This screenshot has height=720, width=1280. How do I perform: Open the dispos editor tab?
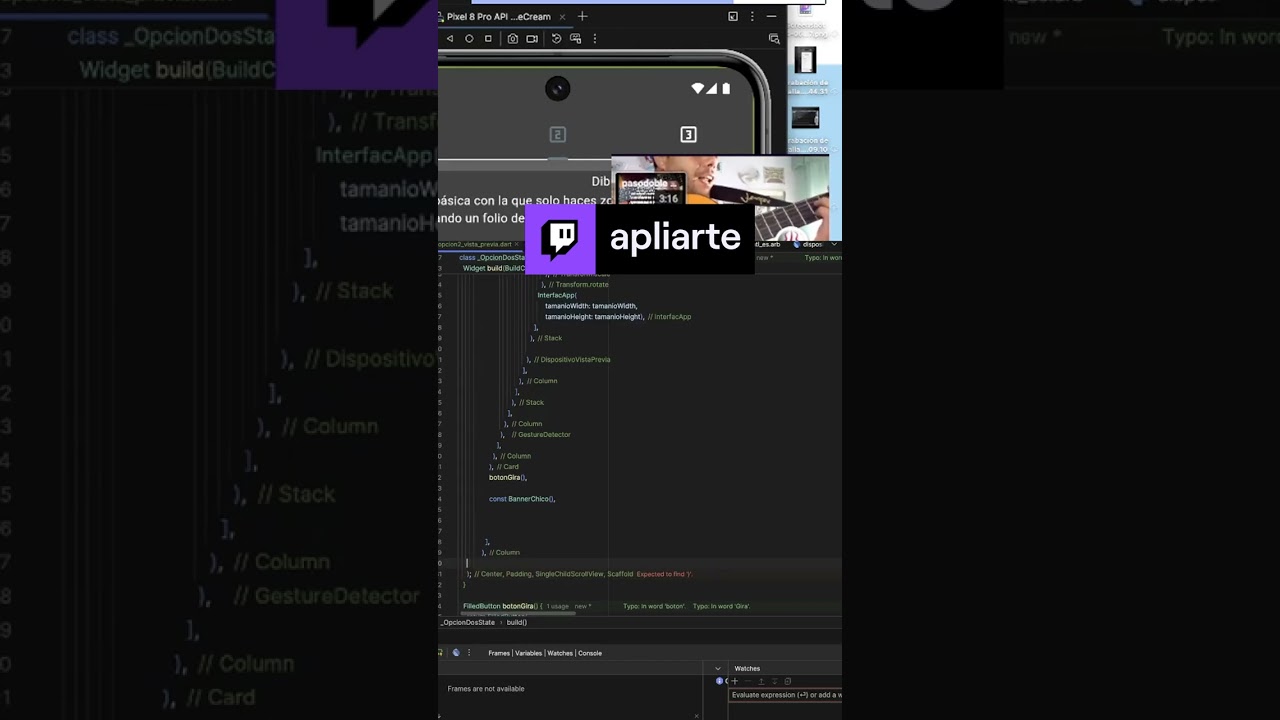810,244
